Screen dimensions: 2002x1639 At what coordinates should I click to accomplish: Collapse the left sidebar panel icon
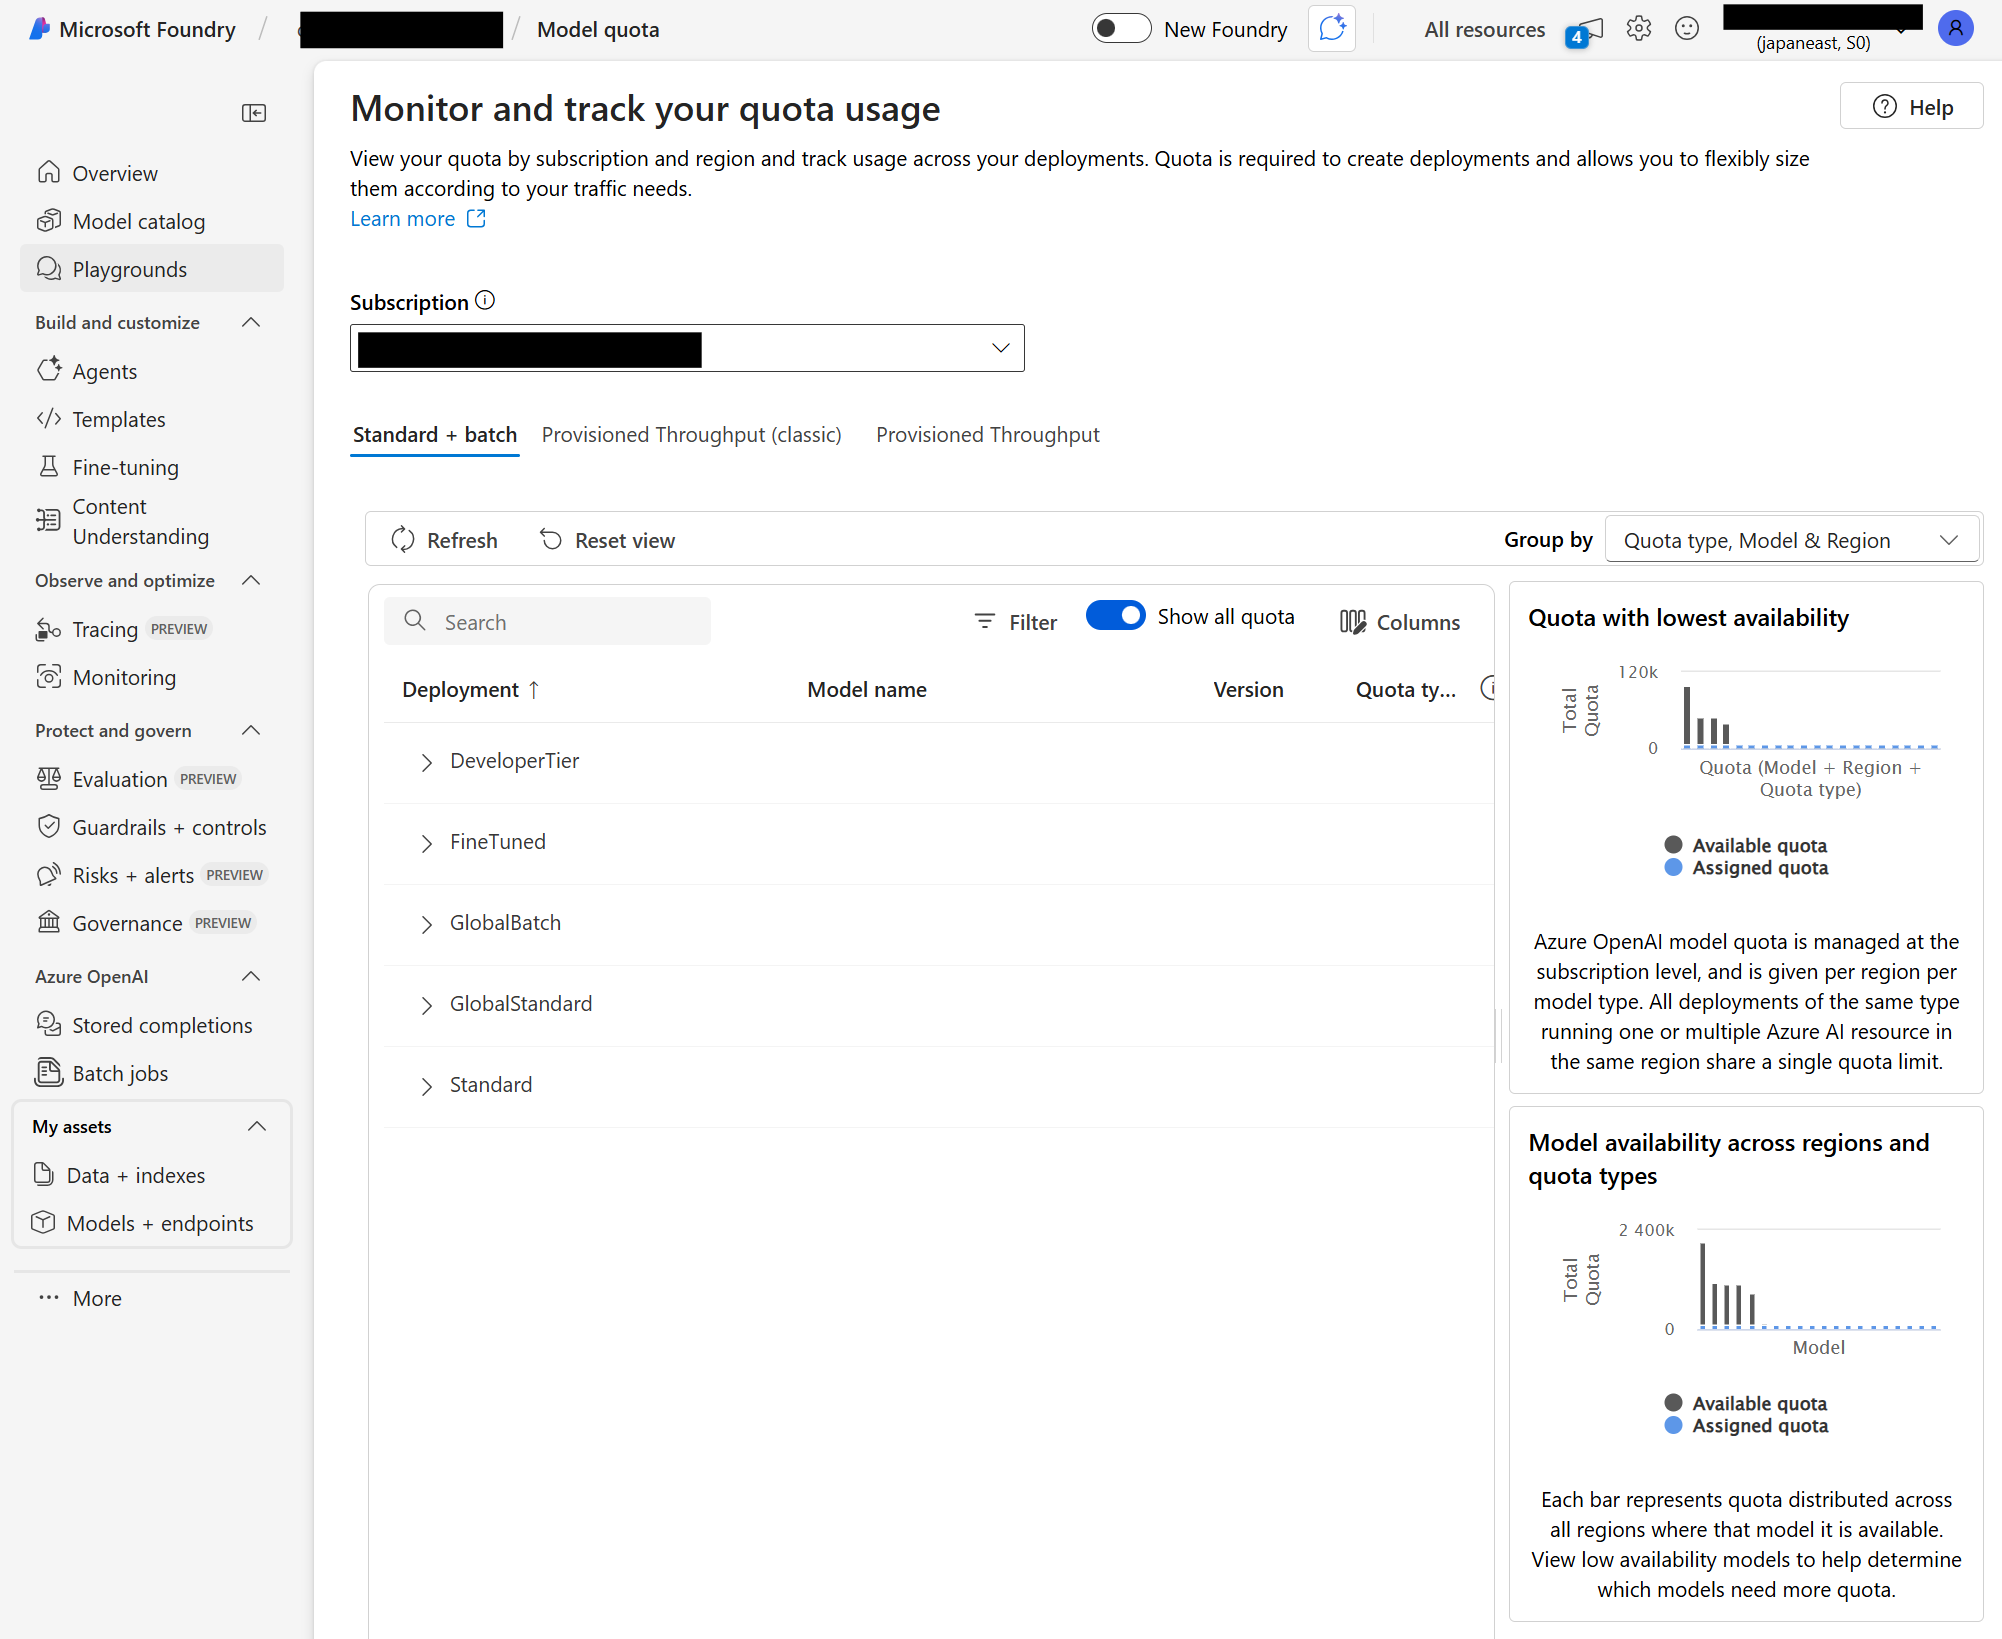[254, 113]
